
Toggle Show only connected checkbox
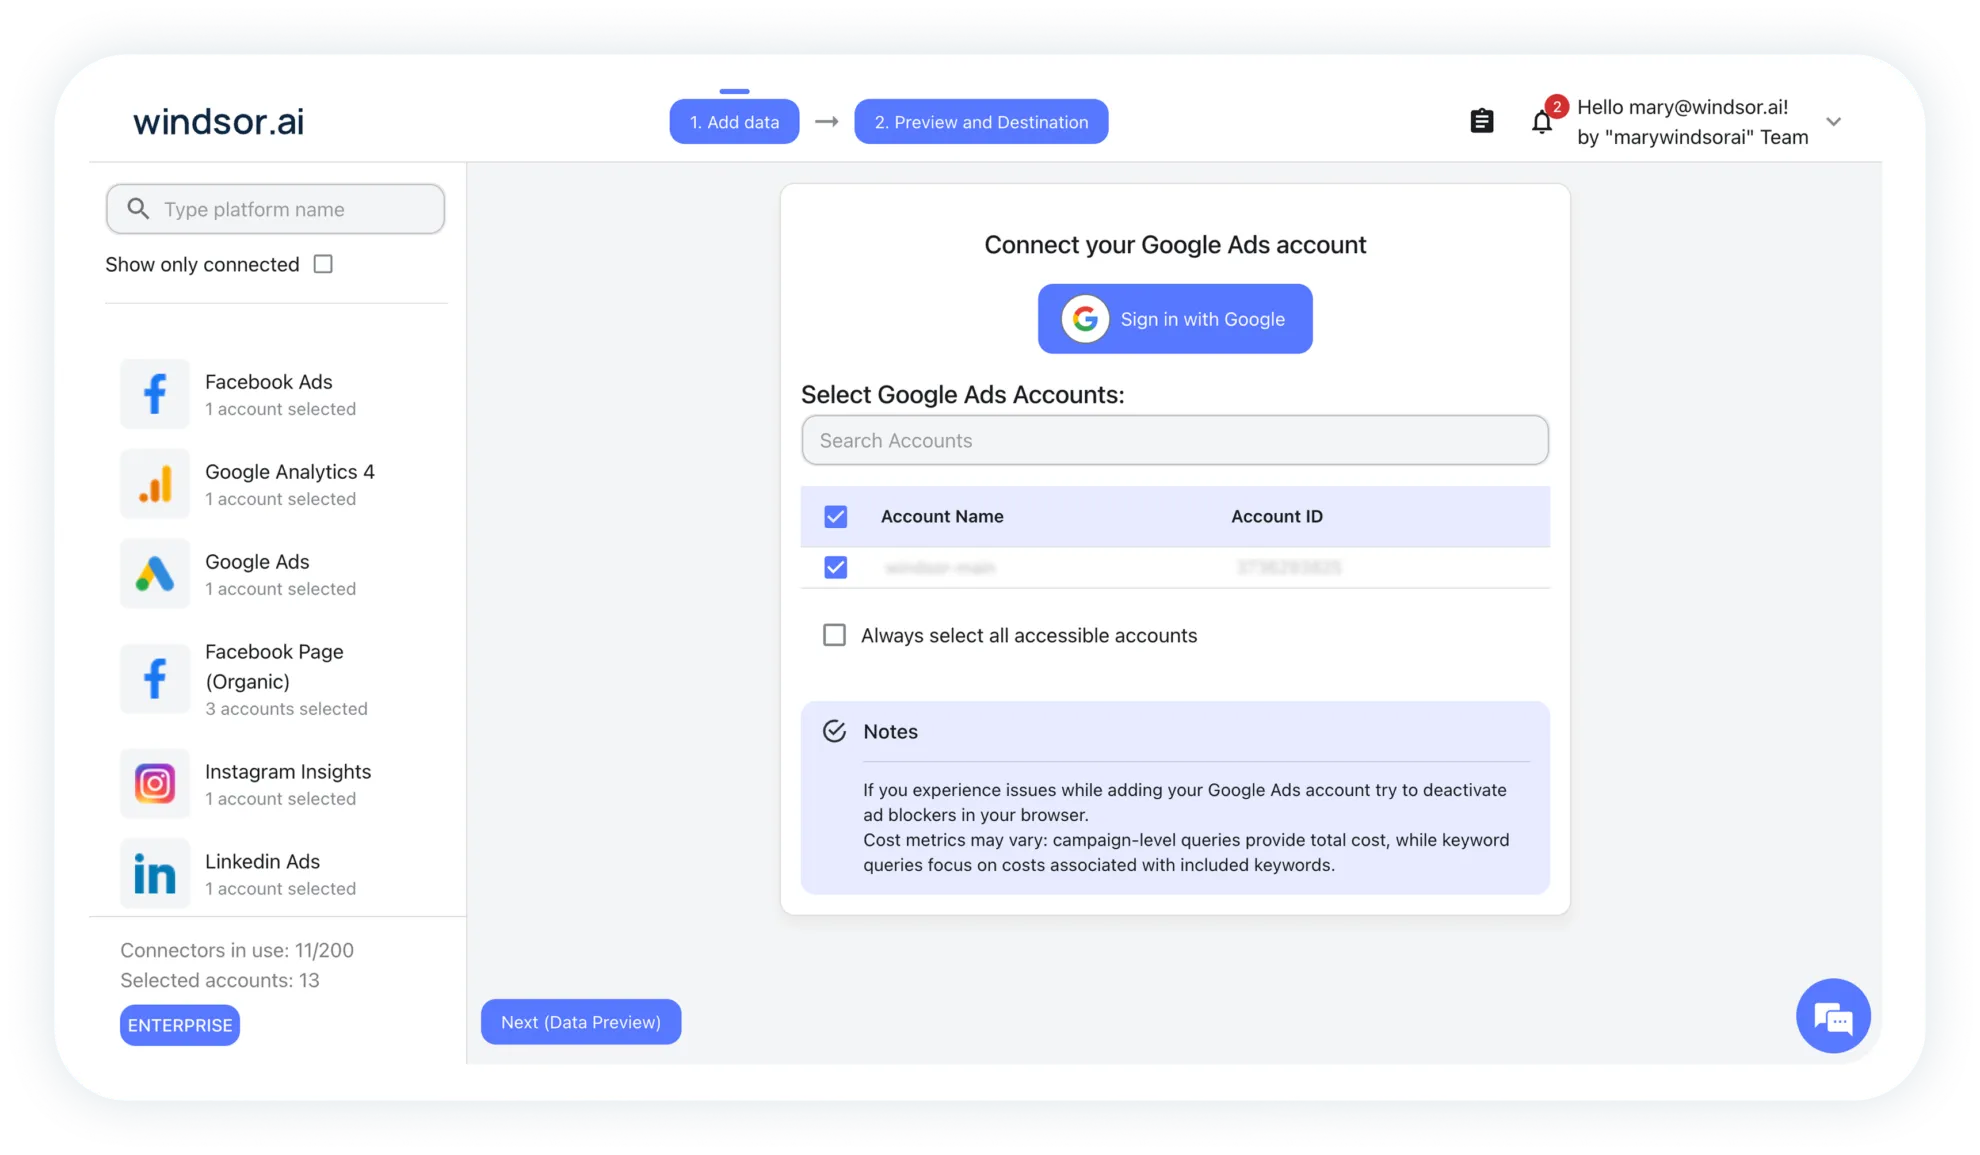[323, 264]
